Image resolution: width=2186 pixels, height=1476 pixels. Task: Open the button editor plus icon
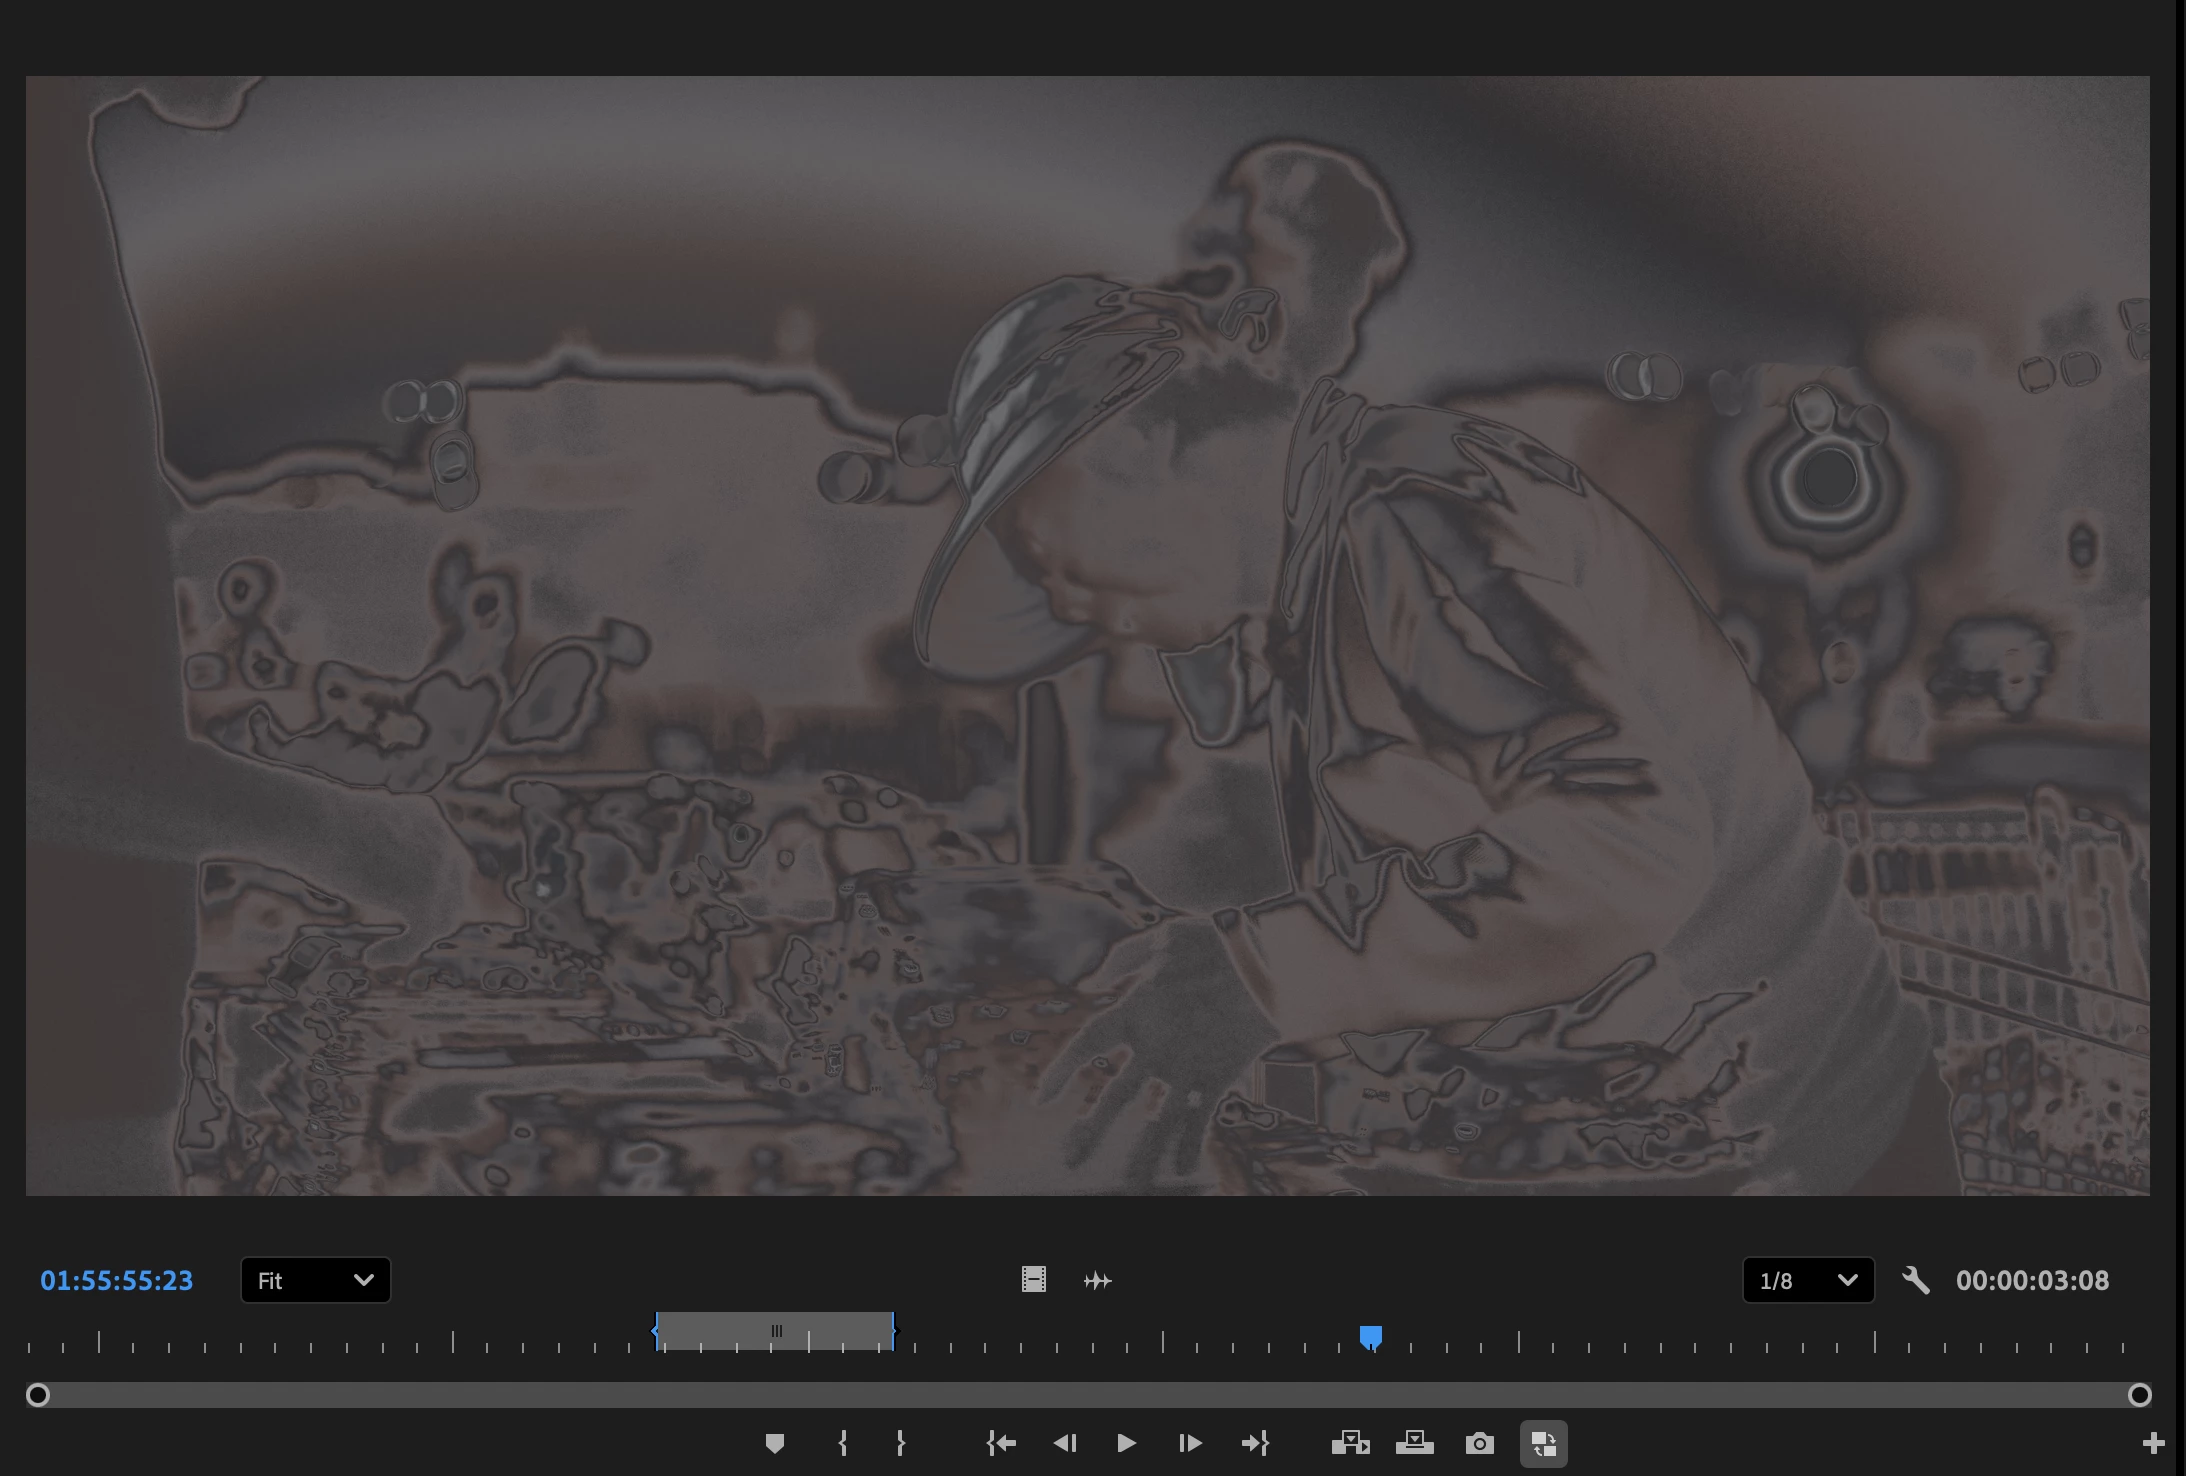pos(2153,1443)
